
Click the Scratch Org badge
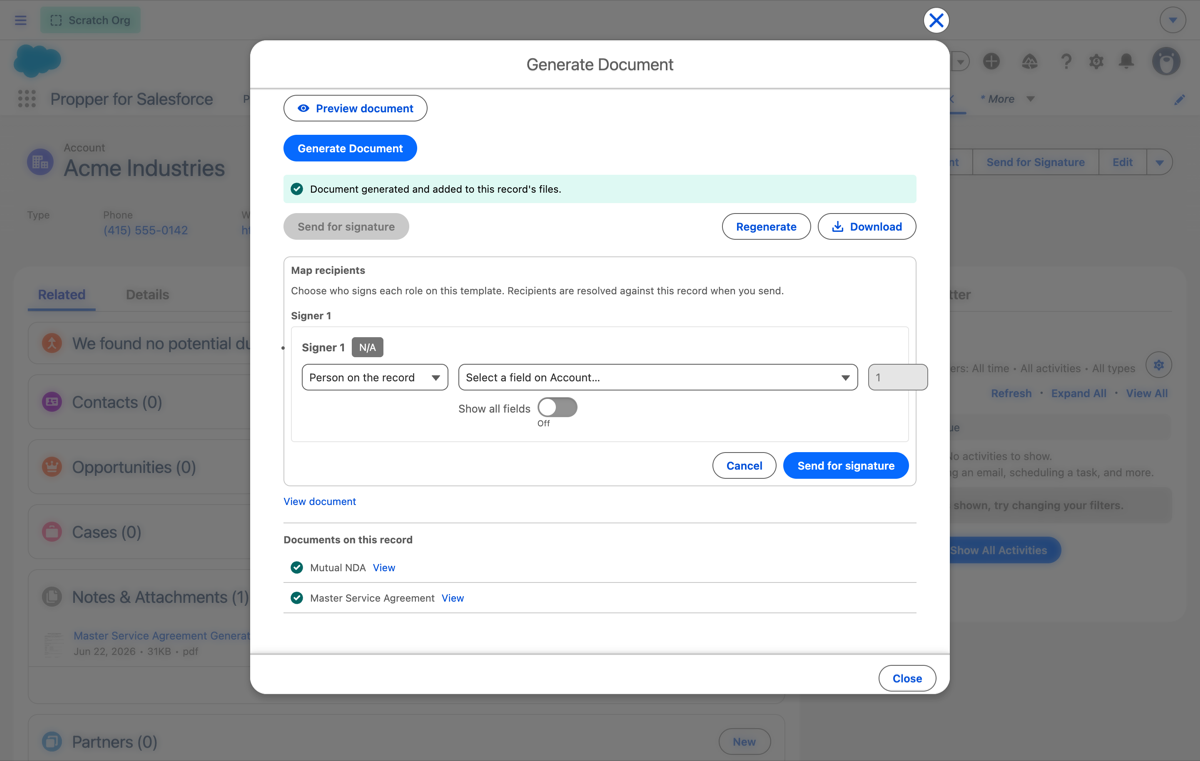(x=90, y=20)
